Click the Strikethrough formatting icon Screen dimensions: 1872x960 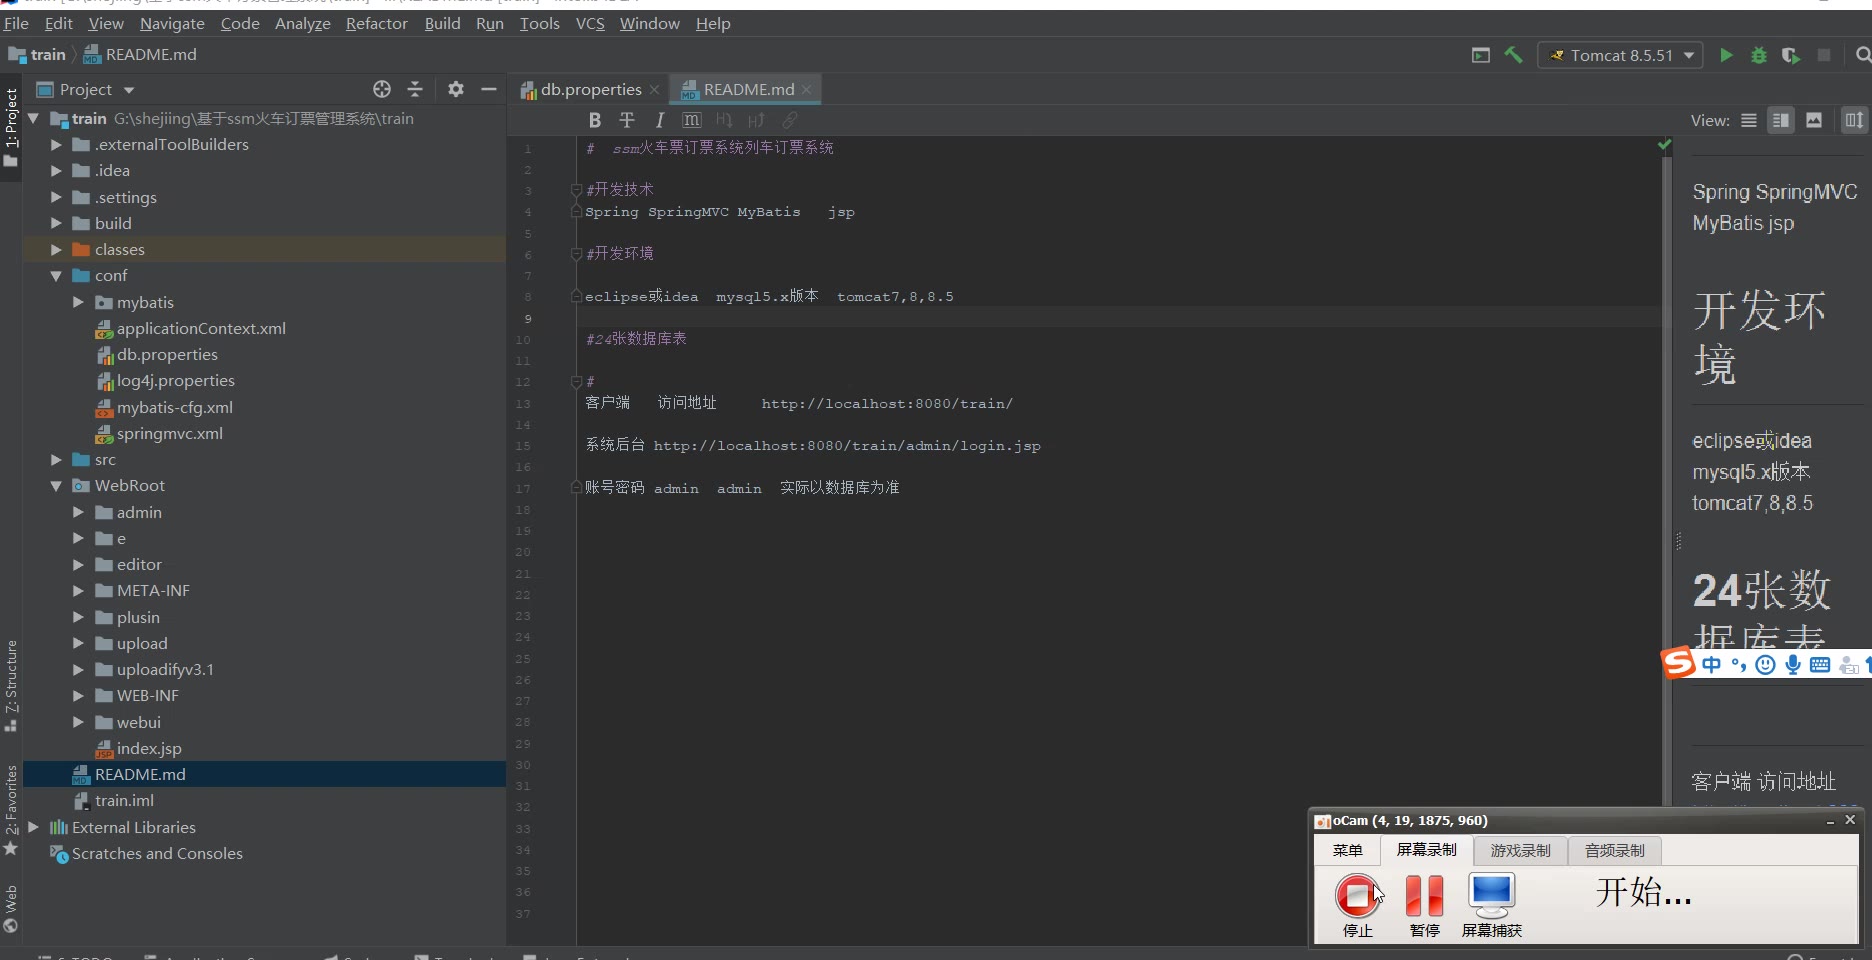tap(627, 120)
